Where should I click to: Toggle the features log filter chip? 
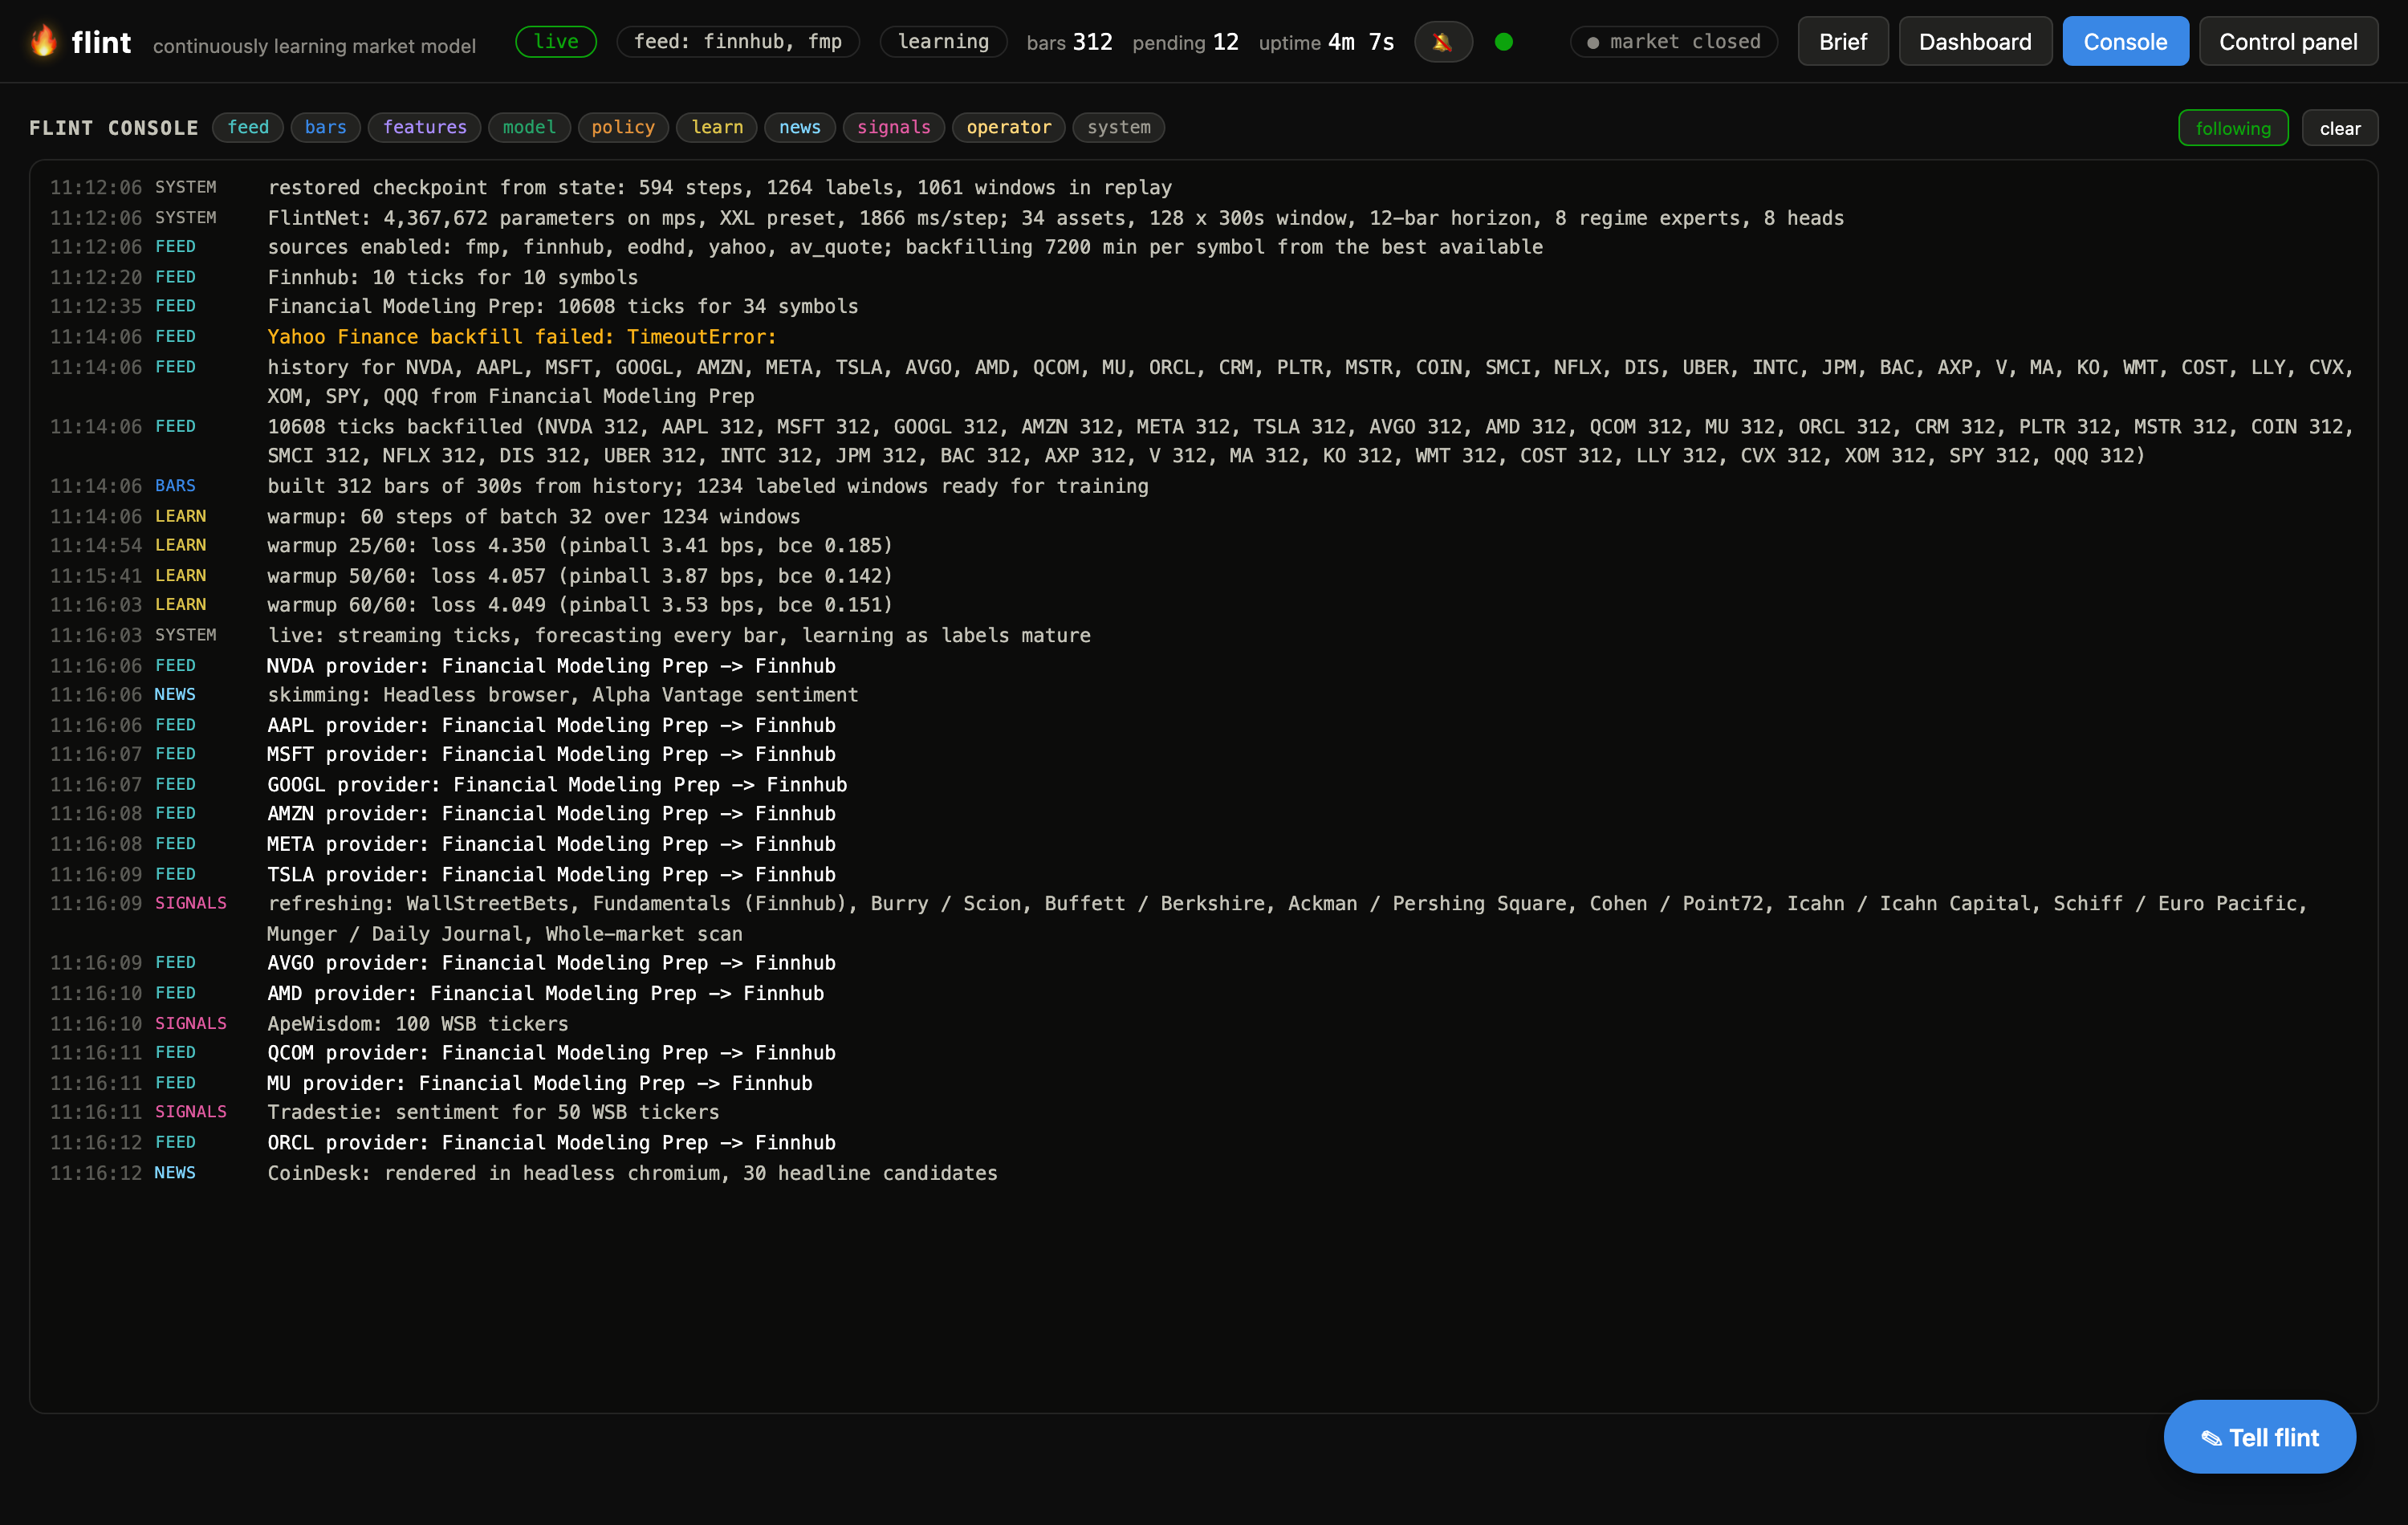tap(425, 127)
